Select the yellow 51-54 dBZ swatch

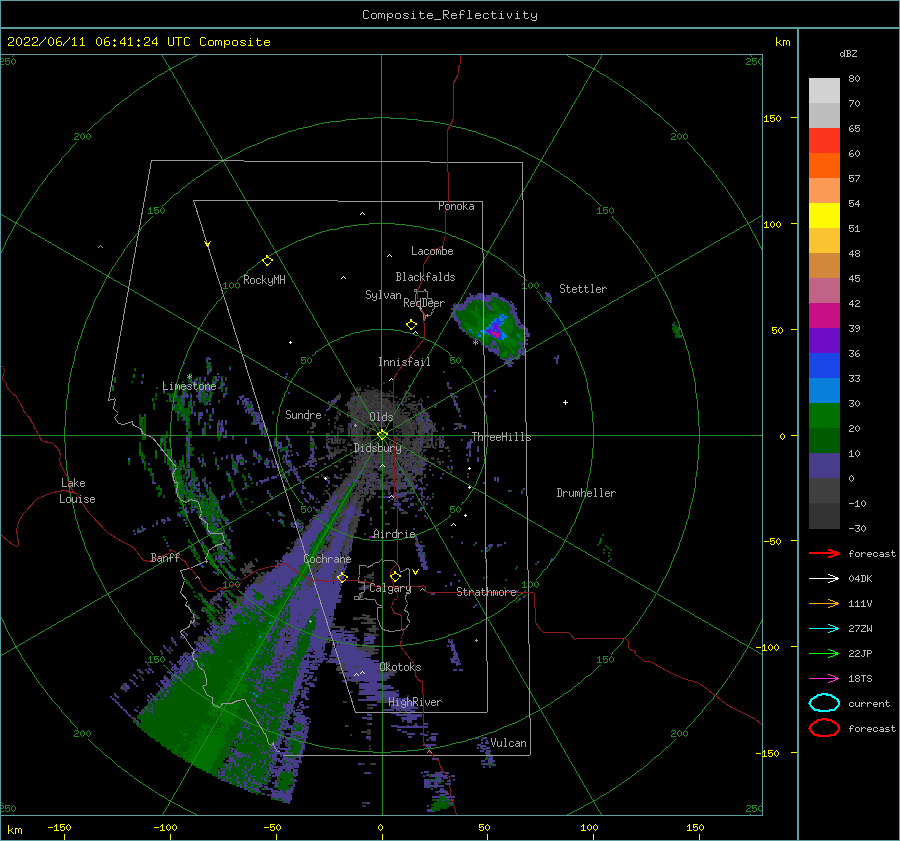[824, 215]
